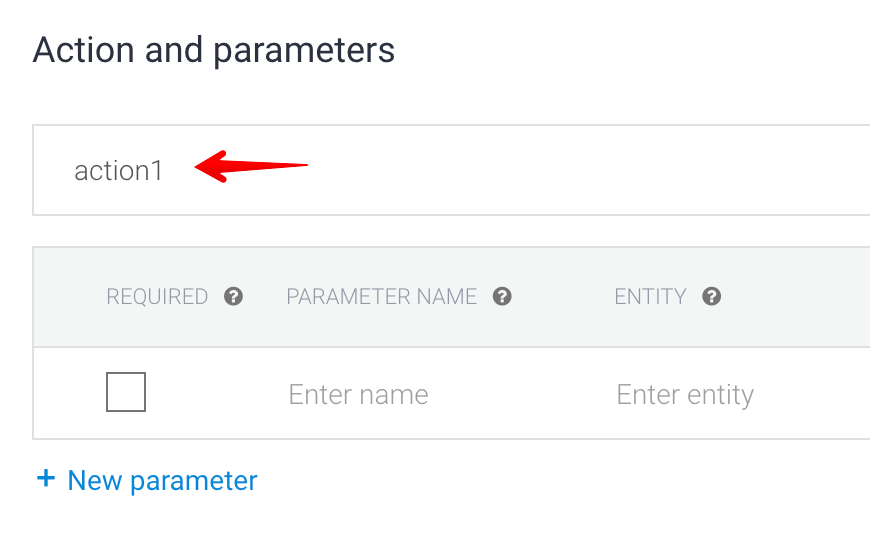This screenshot has height=540, width=870.
Task: Open the help tooltip beside REQUIRED
Action: click(x=234, y=296)
